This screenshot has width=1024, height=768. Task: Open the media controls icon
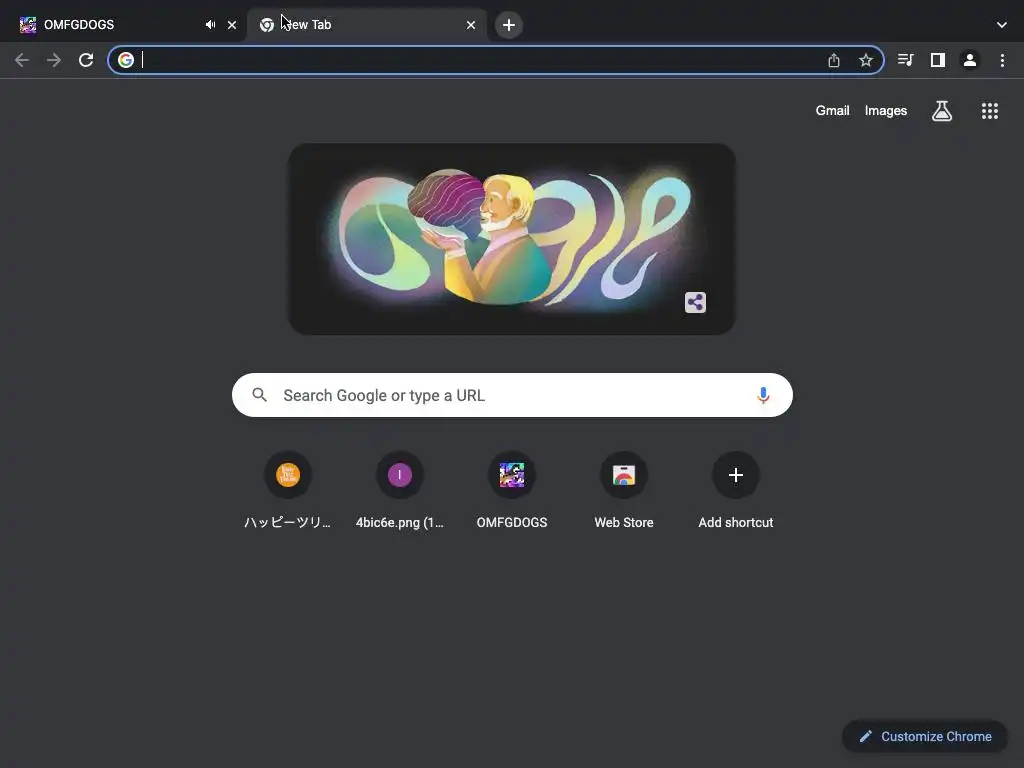[x=905, y=60]
